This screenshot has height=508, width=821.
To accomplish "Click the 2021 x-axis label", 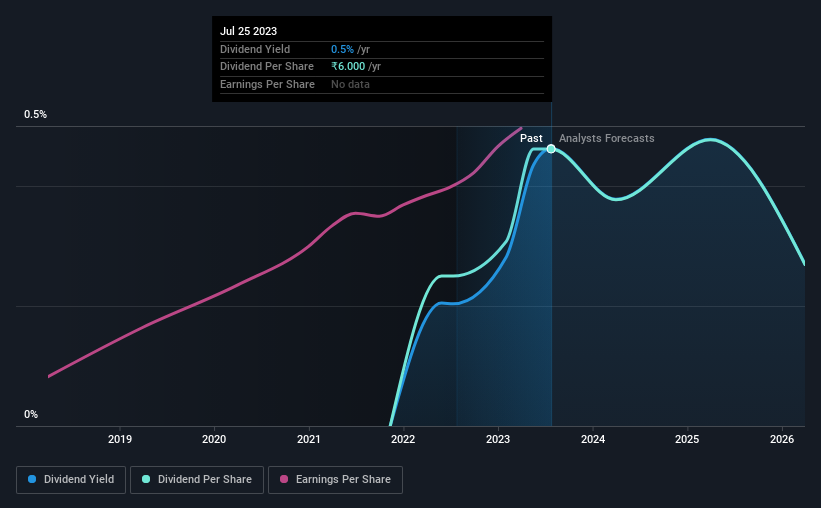I will (x=309, y=439).
